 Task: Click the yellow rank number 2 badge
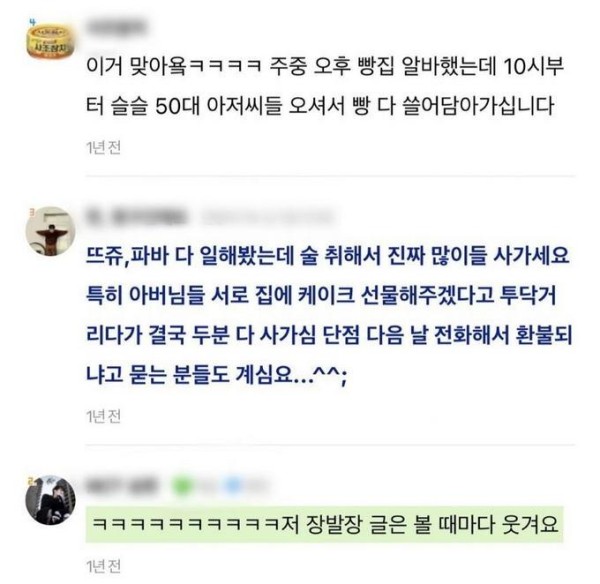(30, 480)
